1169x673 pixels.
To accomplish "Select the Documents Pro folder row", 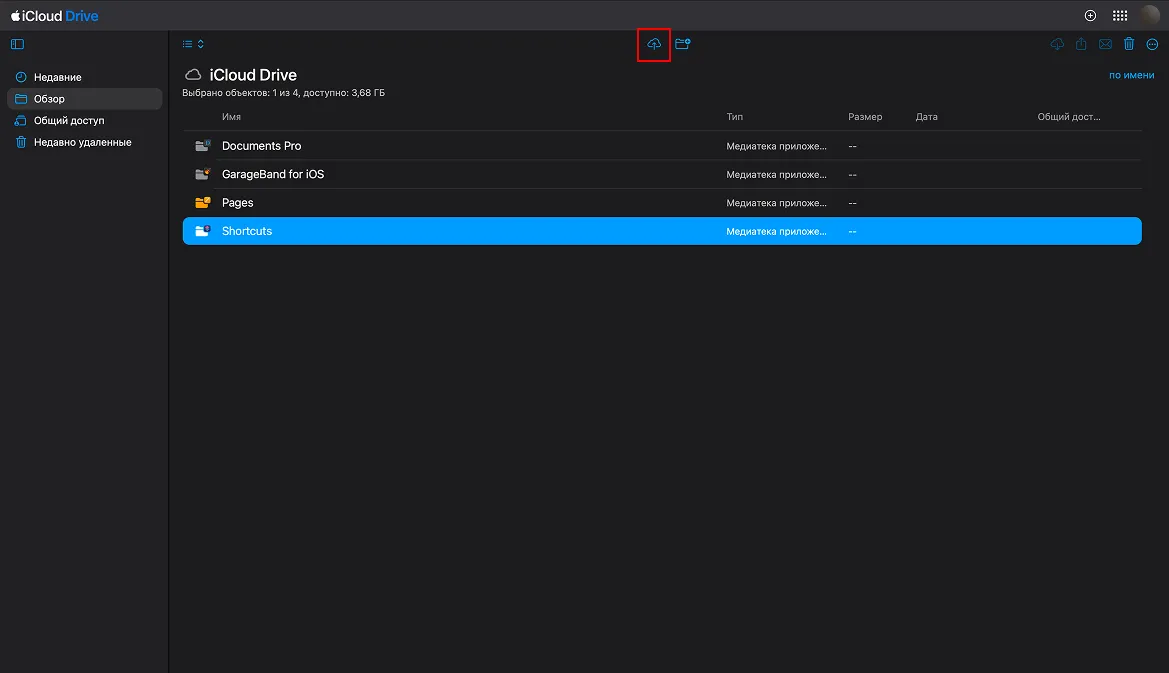I will tap(662, 146).
